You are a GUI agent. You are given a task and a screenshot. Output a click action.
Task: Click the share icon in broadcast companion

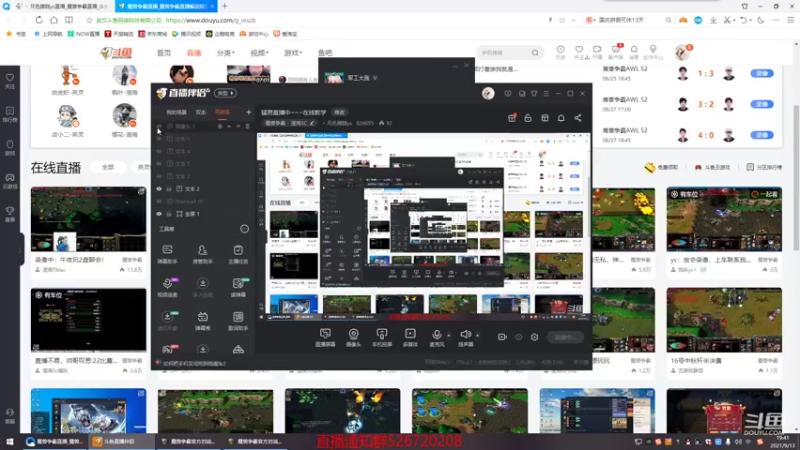click(578, 118)
